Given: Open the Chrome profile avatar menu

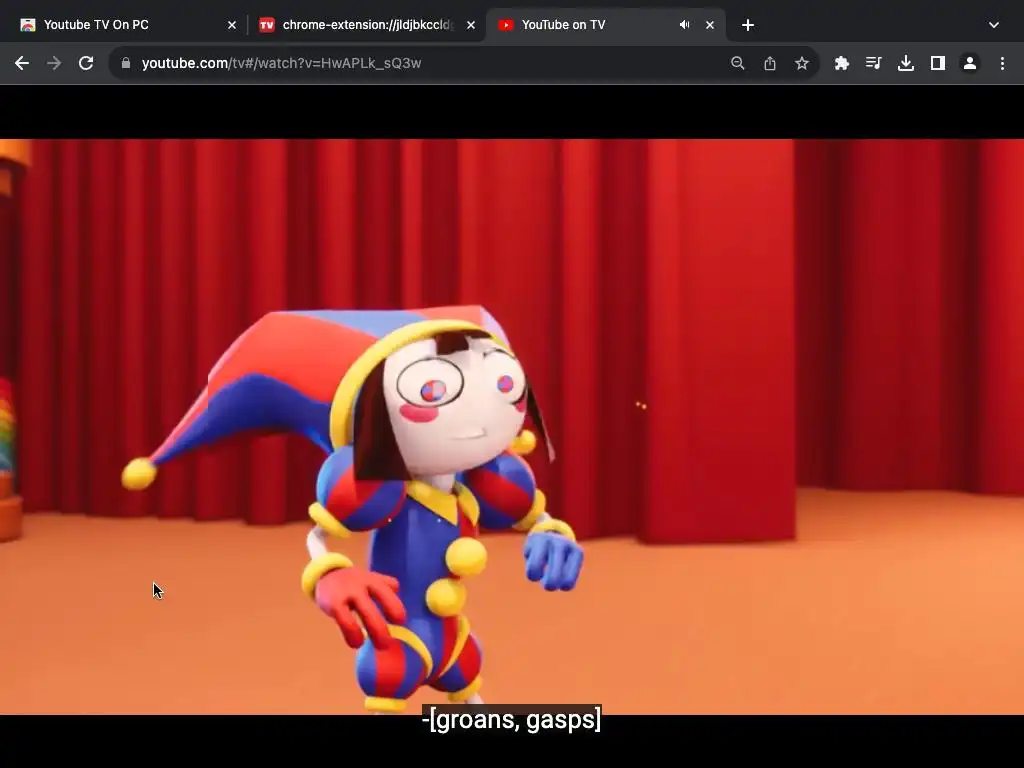Looking at the screenshot, I should (970, 63).
